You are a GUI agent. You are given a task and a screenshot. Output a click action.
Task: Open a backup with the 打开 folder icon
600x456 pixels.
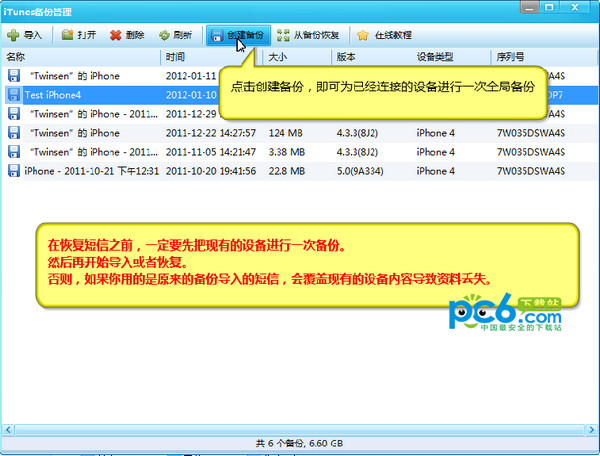click(x=67, y=35)
